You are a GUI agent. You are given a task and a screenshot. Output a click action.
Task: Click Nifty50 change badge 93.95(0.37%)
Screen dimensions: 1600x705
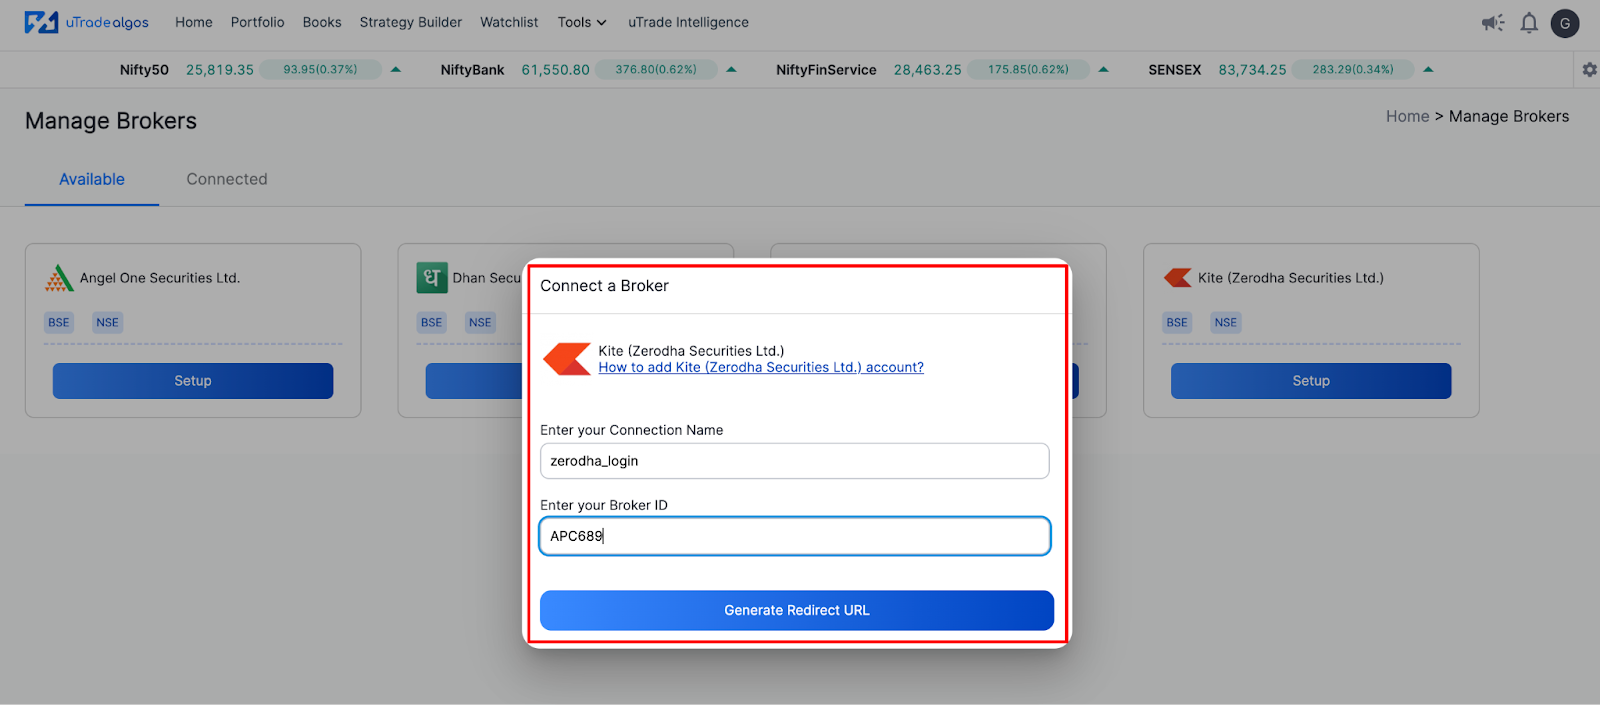click(320, 70)
